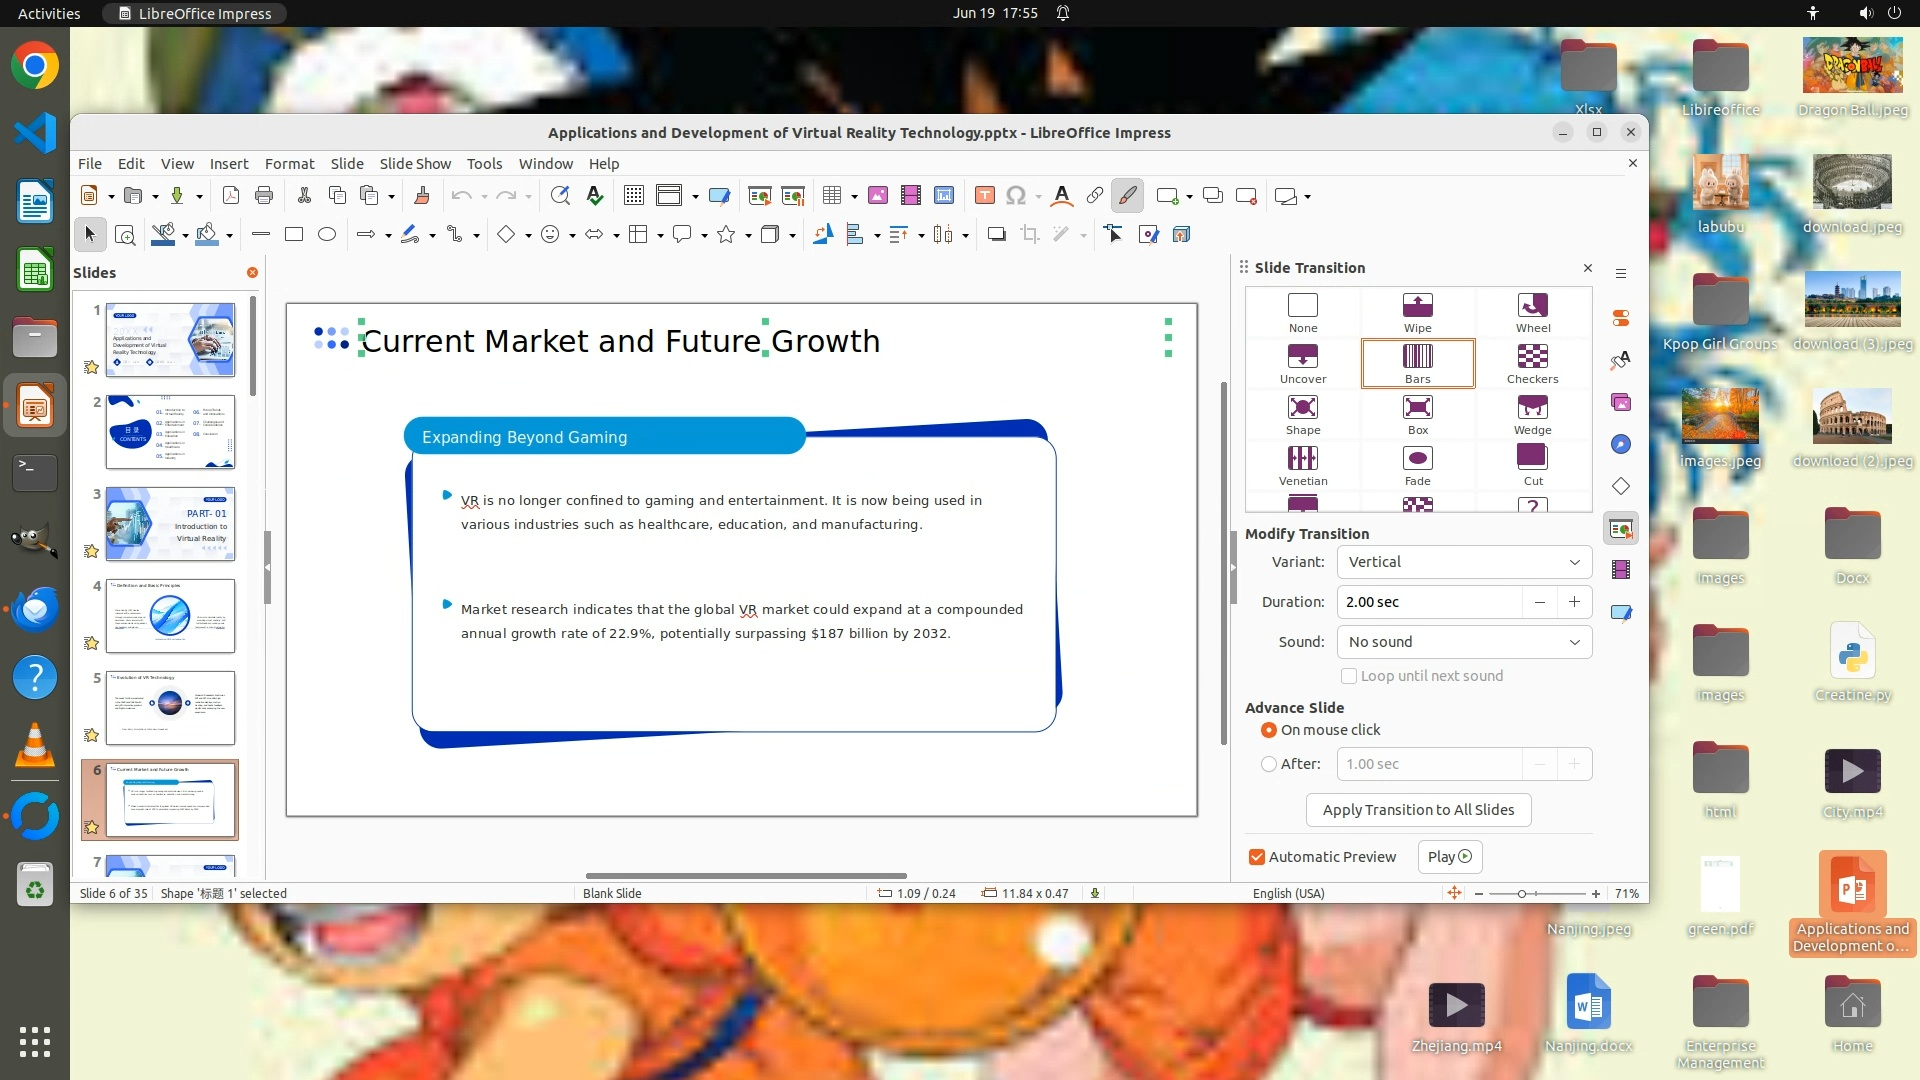Choose the Checkers transition
The height and width of the screenshot is (1080, 1920).
click(x=1532, y=357)
